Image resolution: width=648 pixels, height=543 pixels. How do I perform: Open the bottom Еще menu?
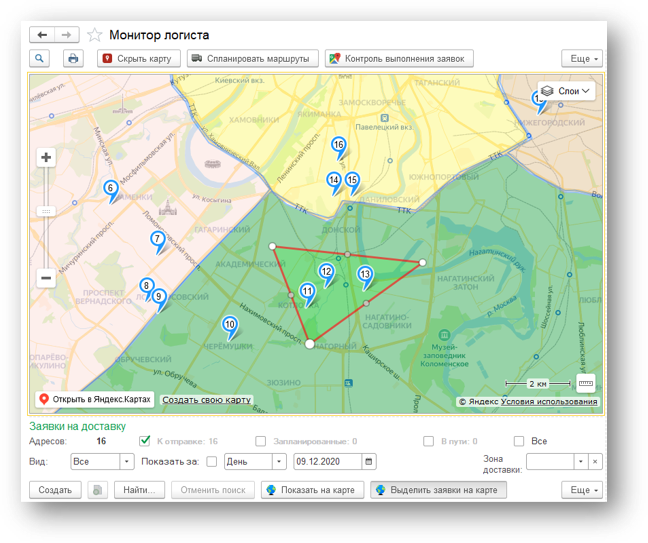[582, 490]
